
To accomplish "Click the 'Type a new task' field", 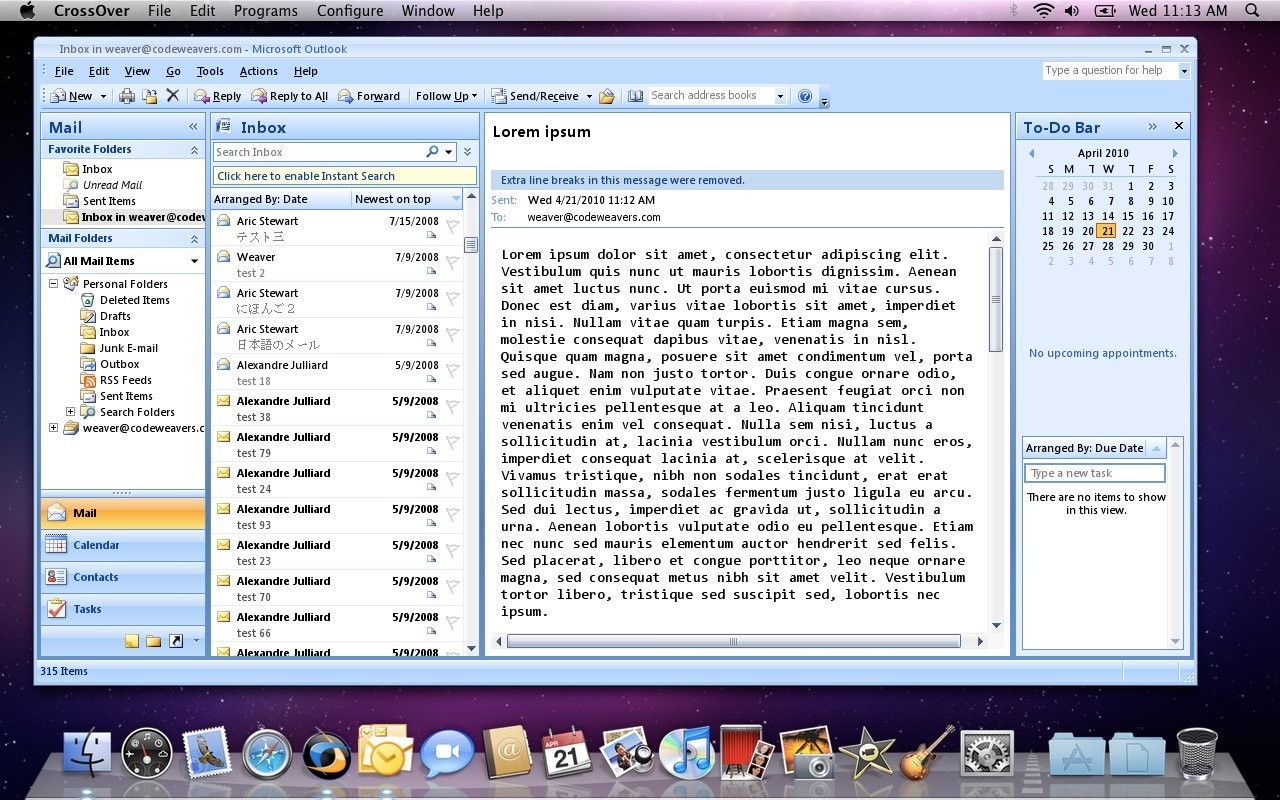I will point(1094,473).
